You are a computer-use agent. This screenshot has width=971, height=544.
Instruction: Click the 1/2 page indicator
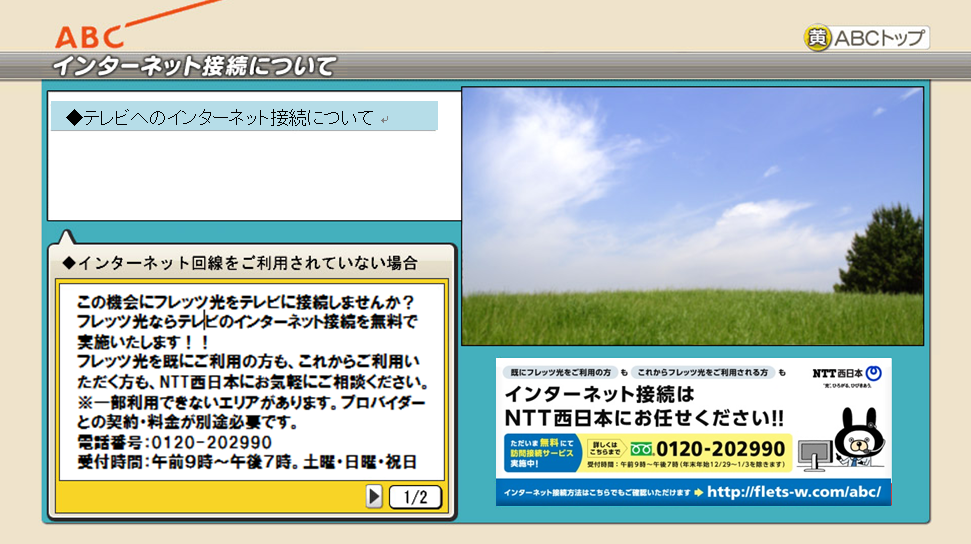416,497
